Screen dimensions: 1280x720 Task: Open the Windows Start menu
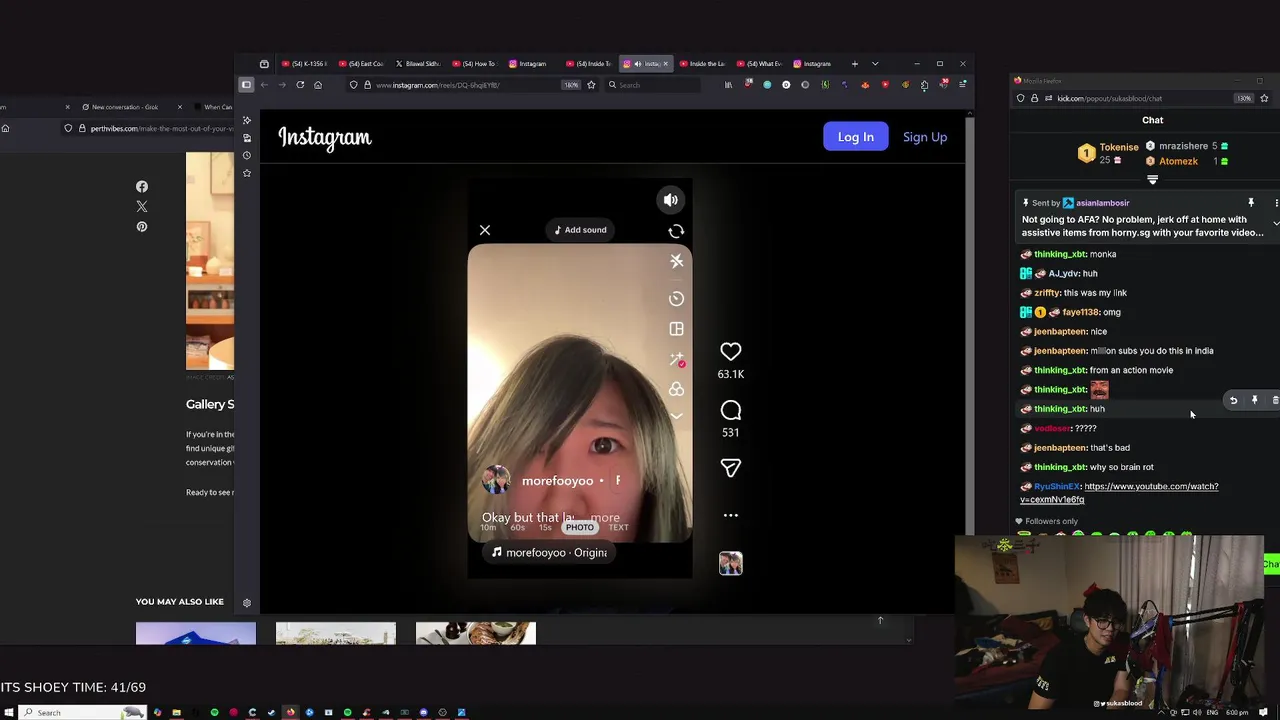coord(9,712)
